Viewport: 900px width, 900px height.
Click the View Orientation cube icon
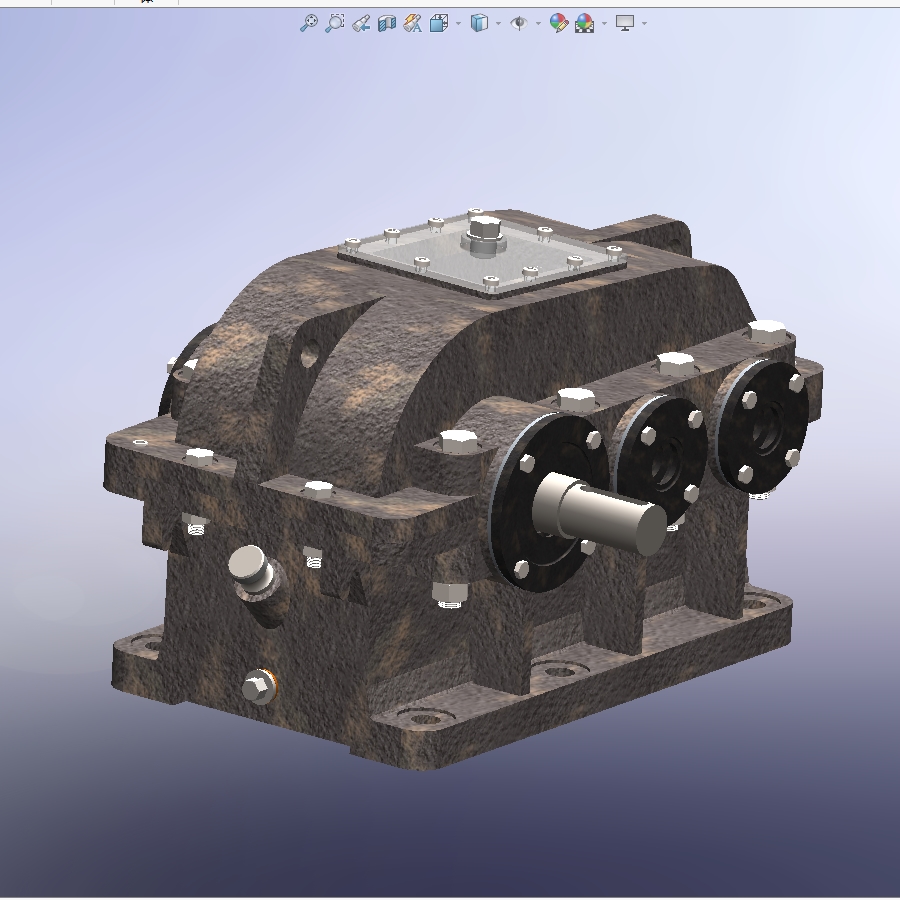(x=439, y=24)
